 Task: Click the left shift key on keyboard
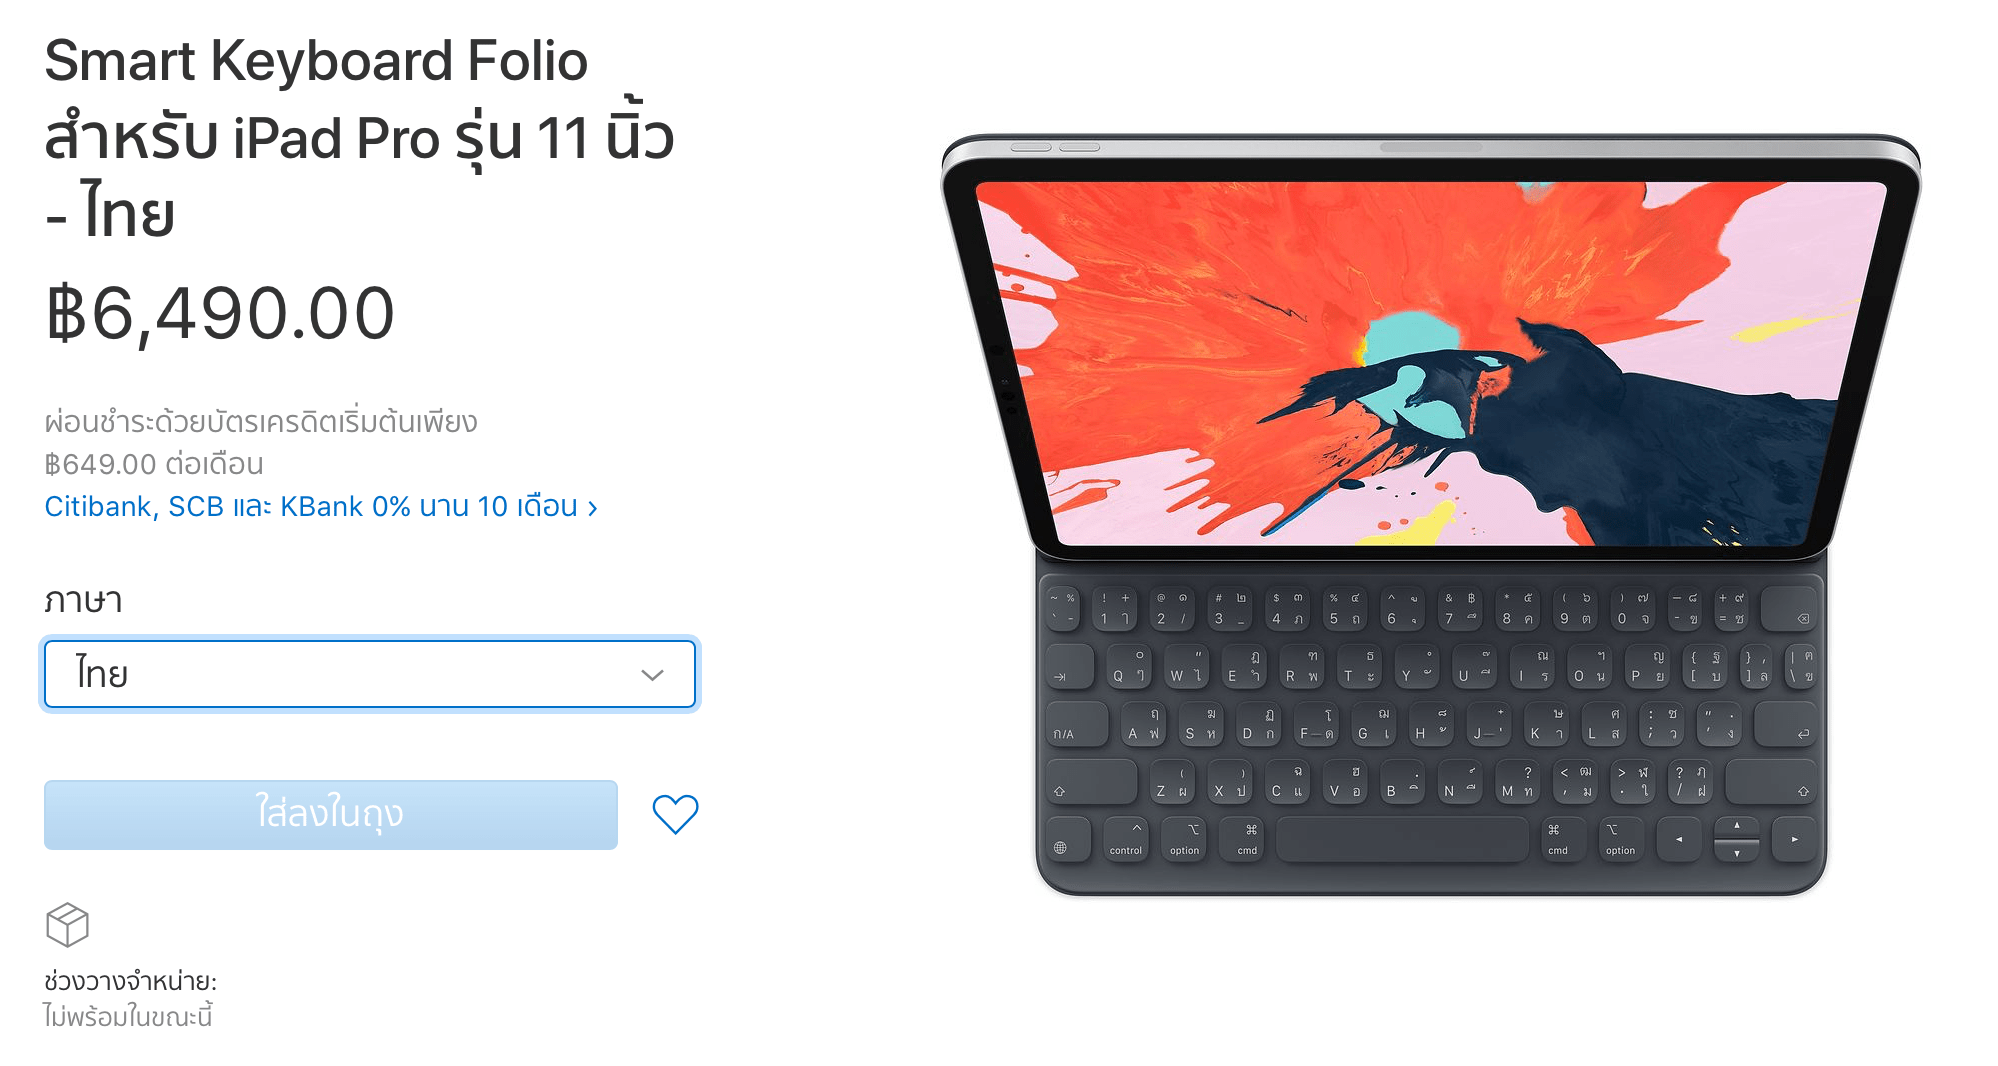tap(1091, 782)
